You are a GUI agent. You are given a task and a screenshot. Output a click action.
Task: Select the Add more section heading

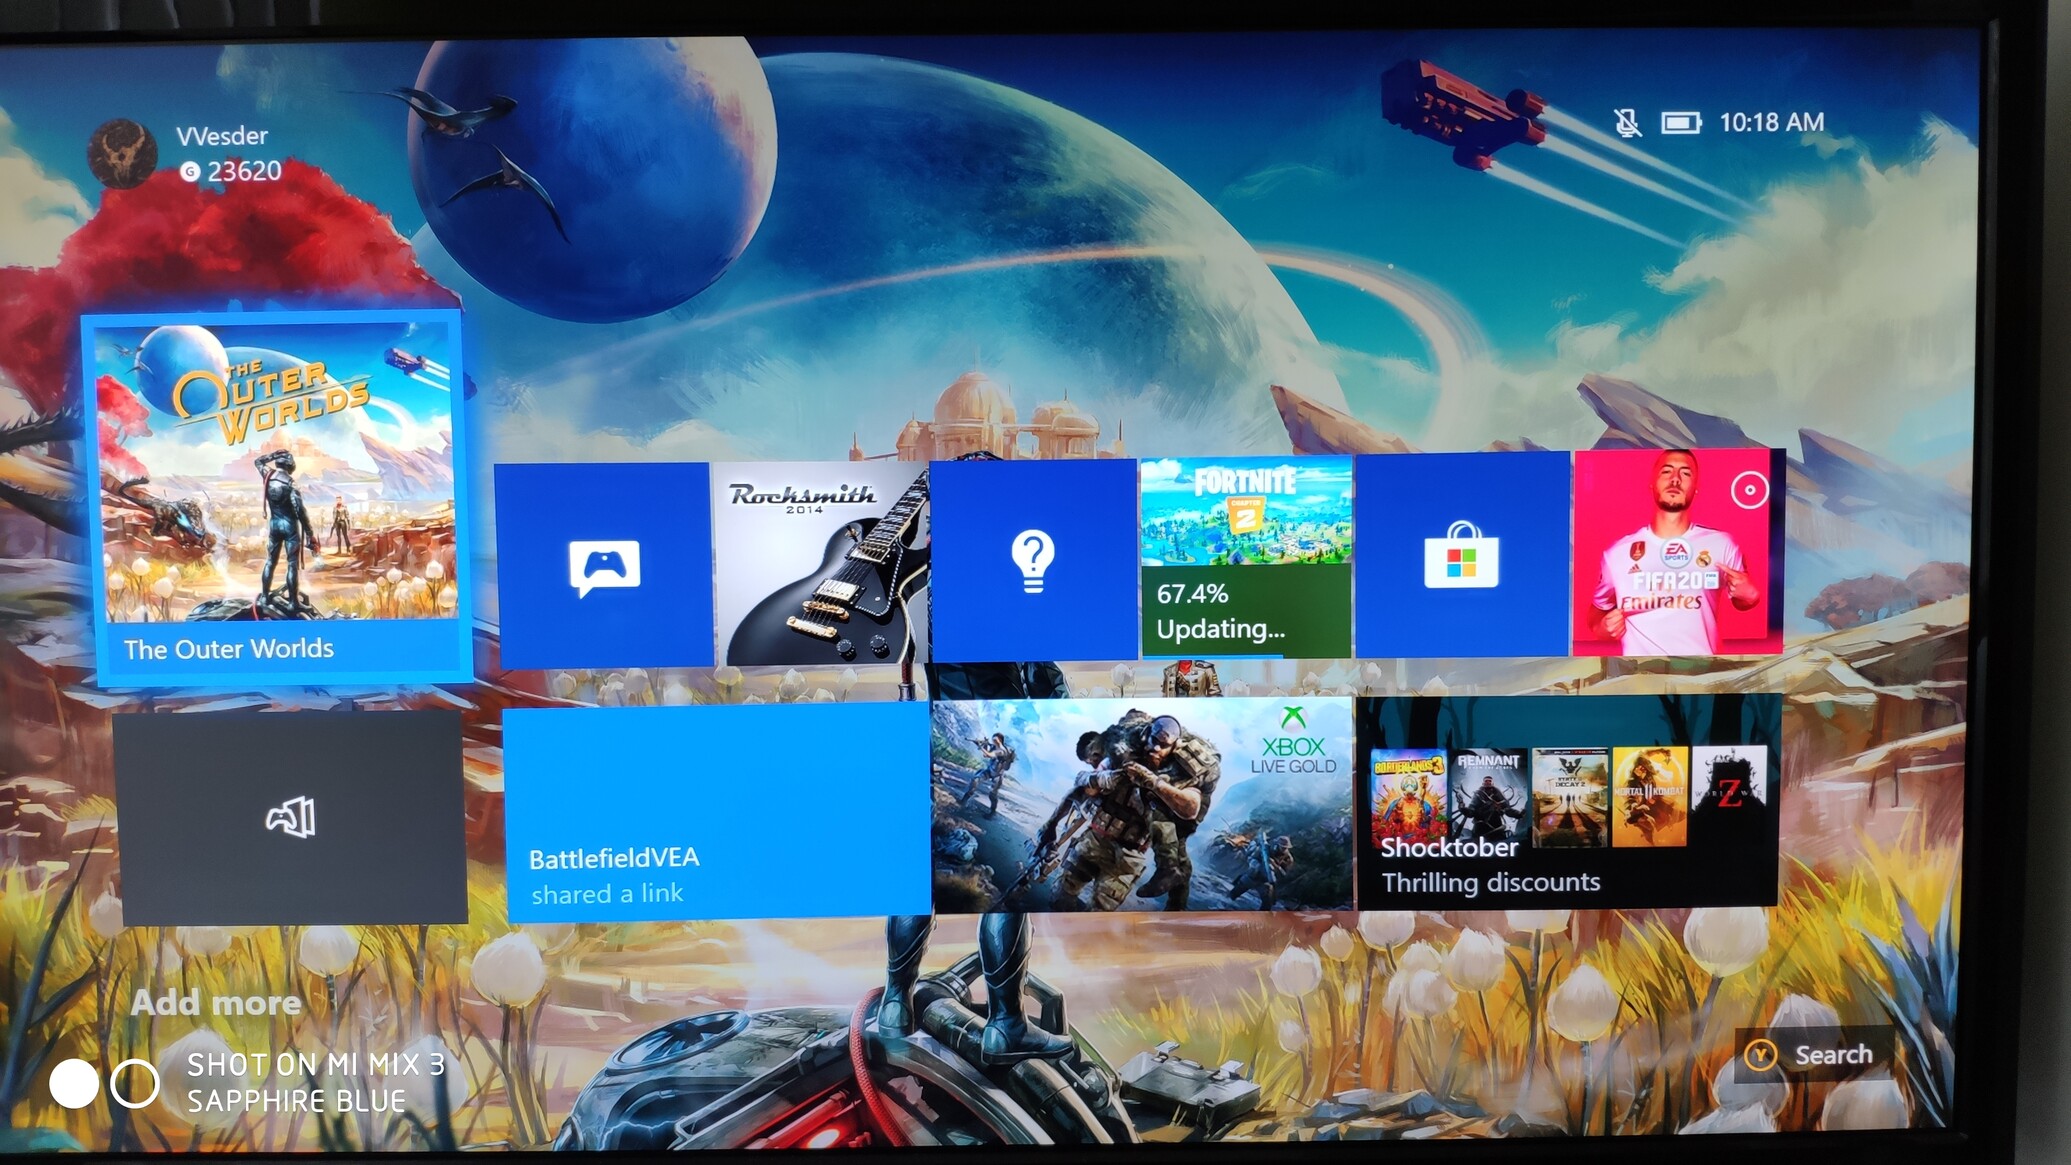click(x=216, y=1002)
